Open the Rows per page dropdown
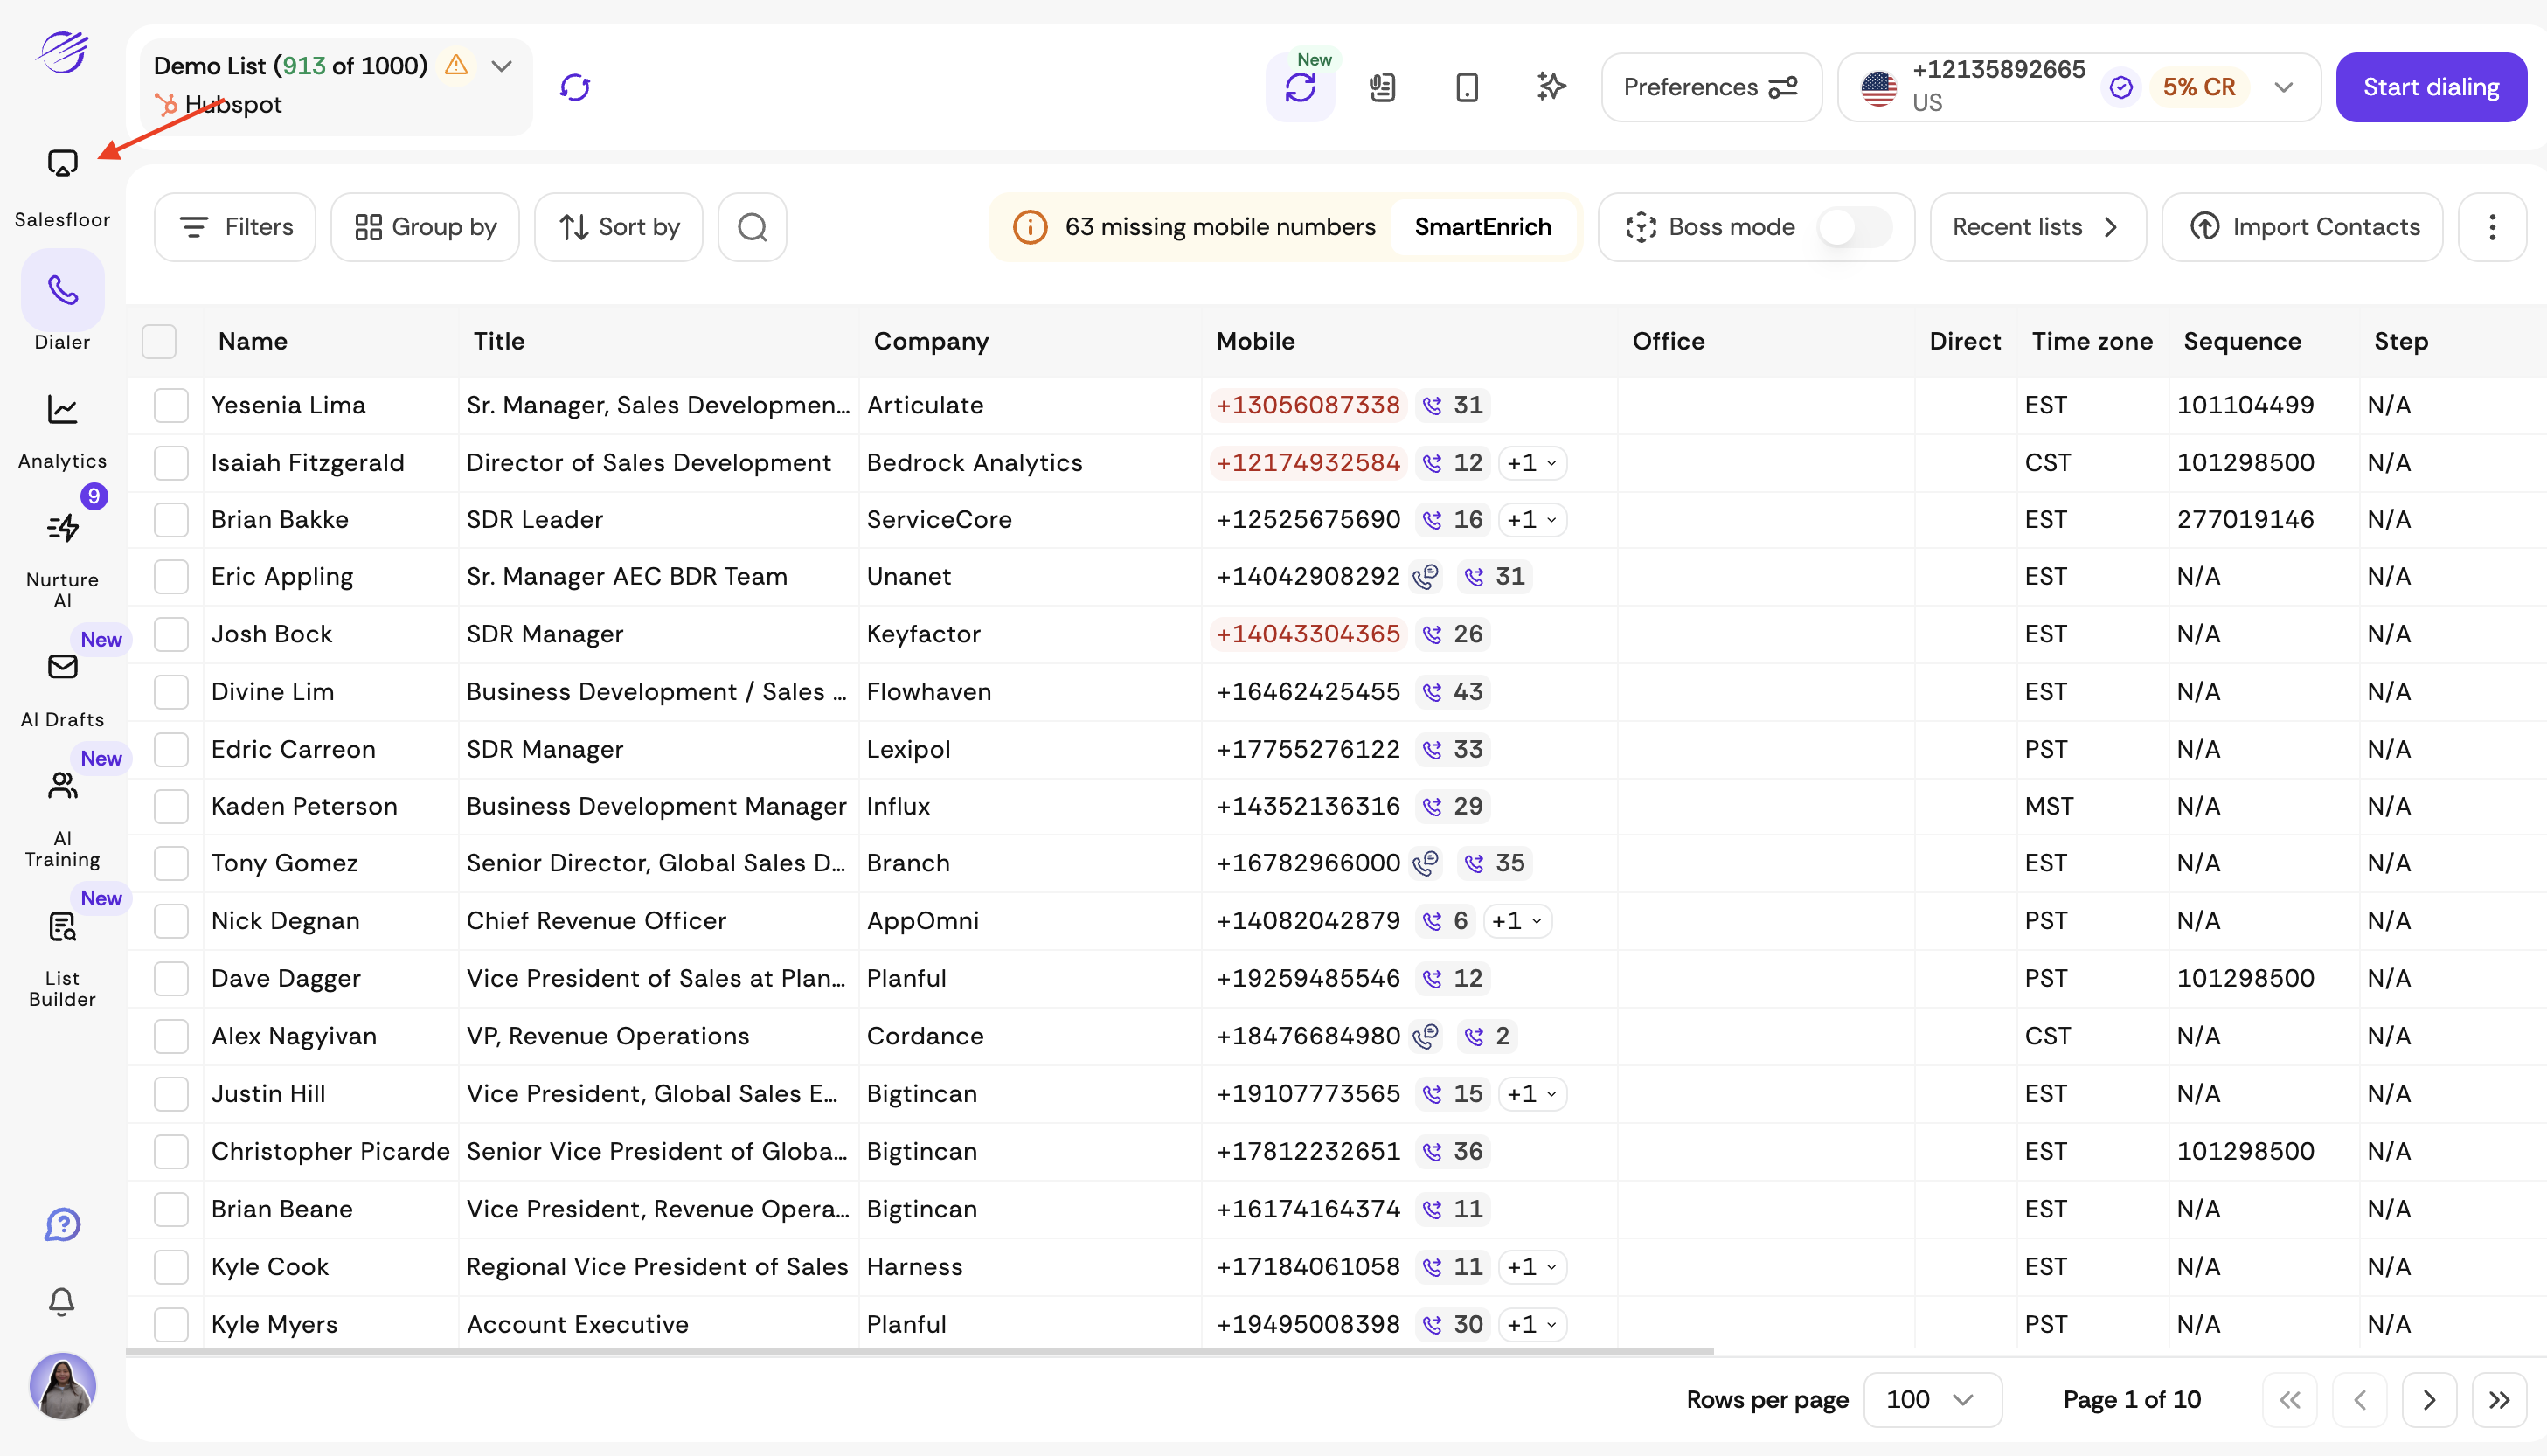This screenshot has height=1456, width=2547. pos(1931,1400)
